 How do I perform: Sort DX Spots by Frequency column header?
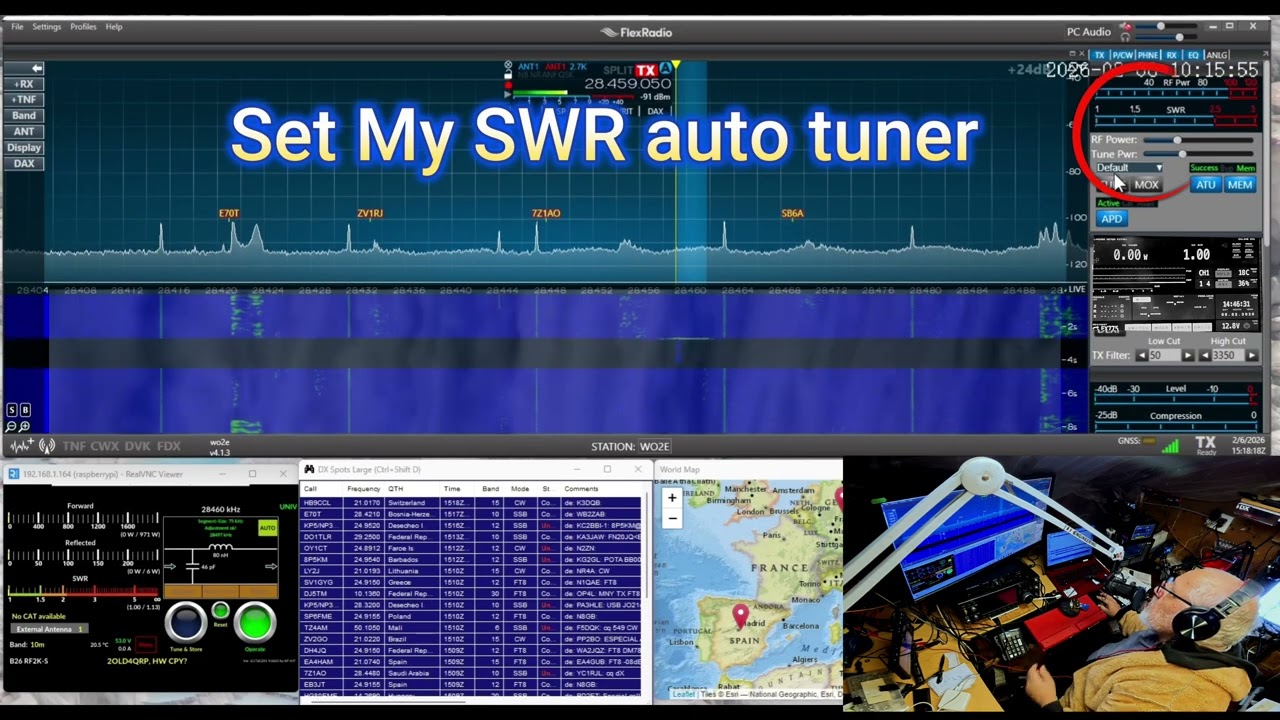[x=363, y=489]
